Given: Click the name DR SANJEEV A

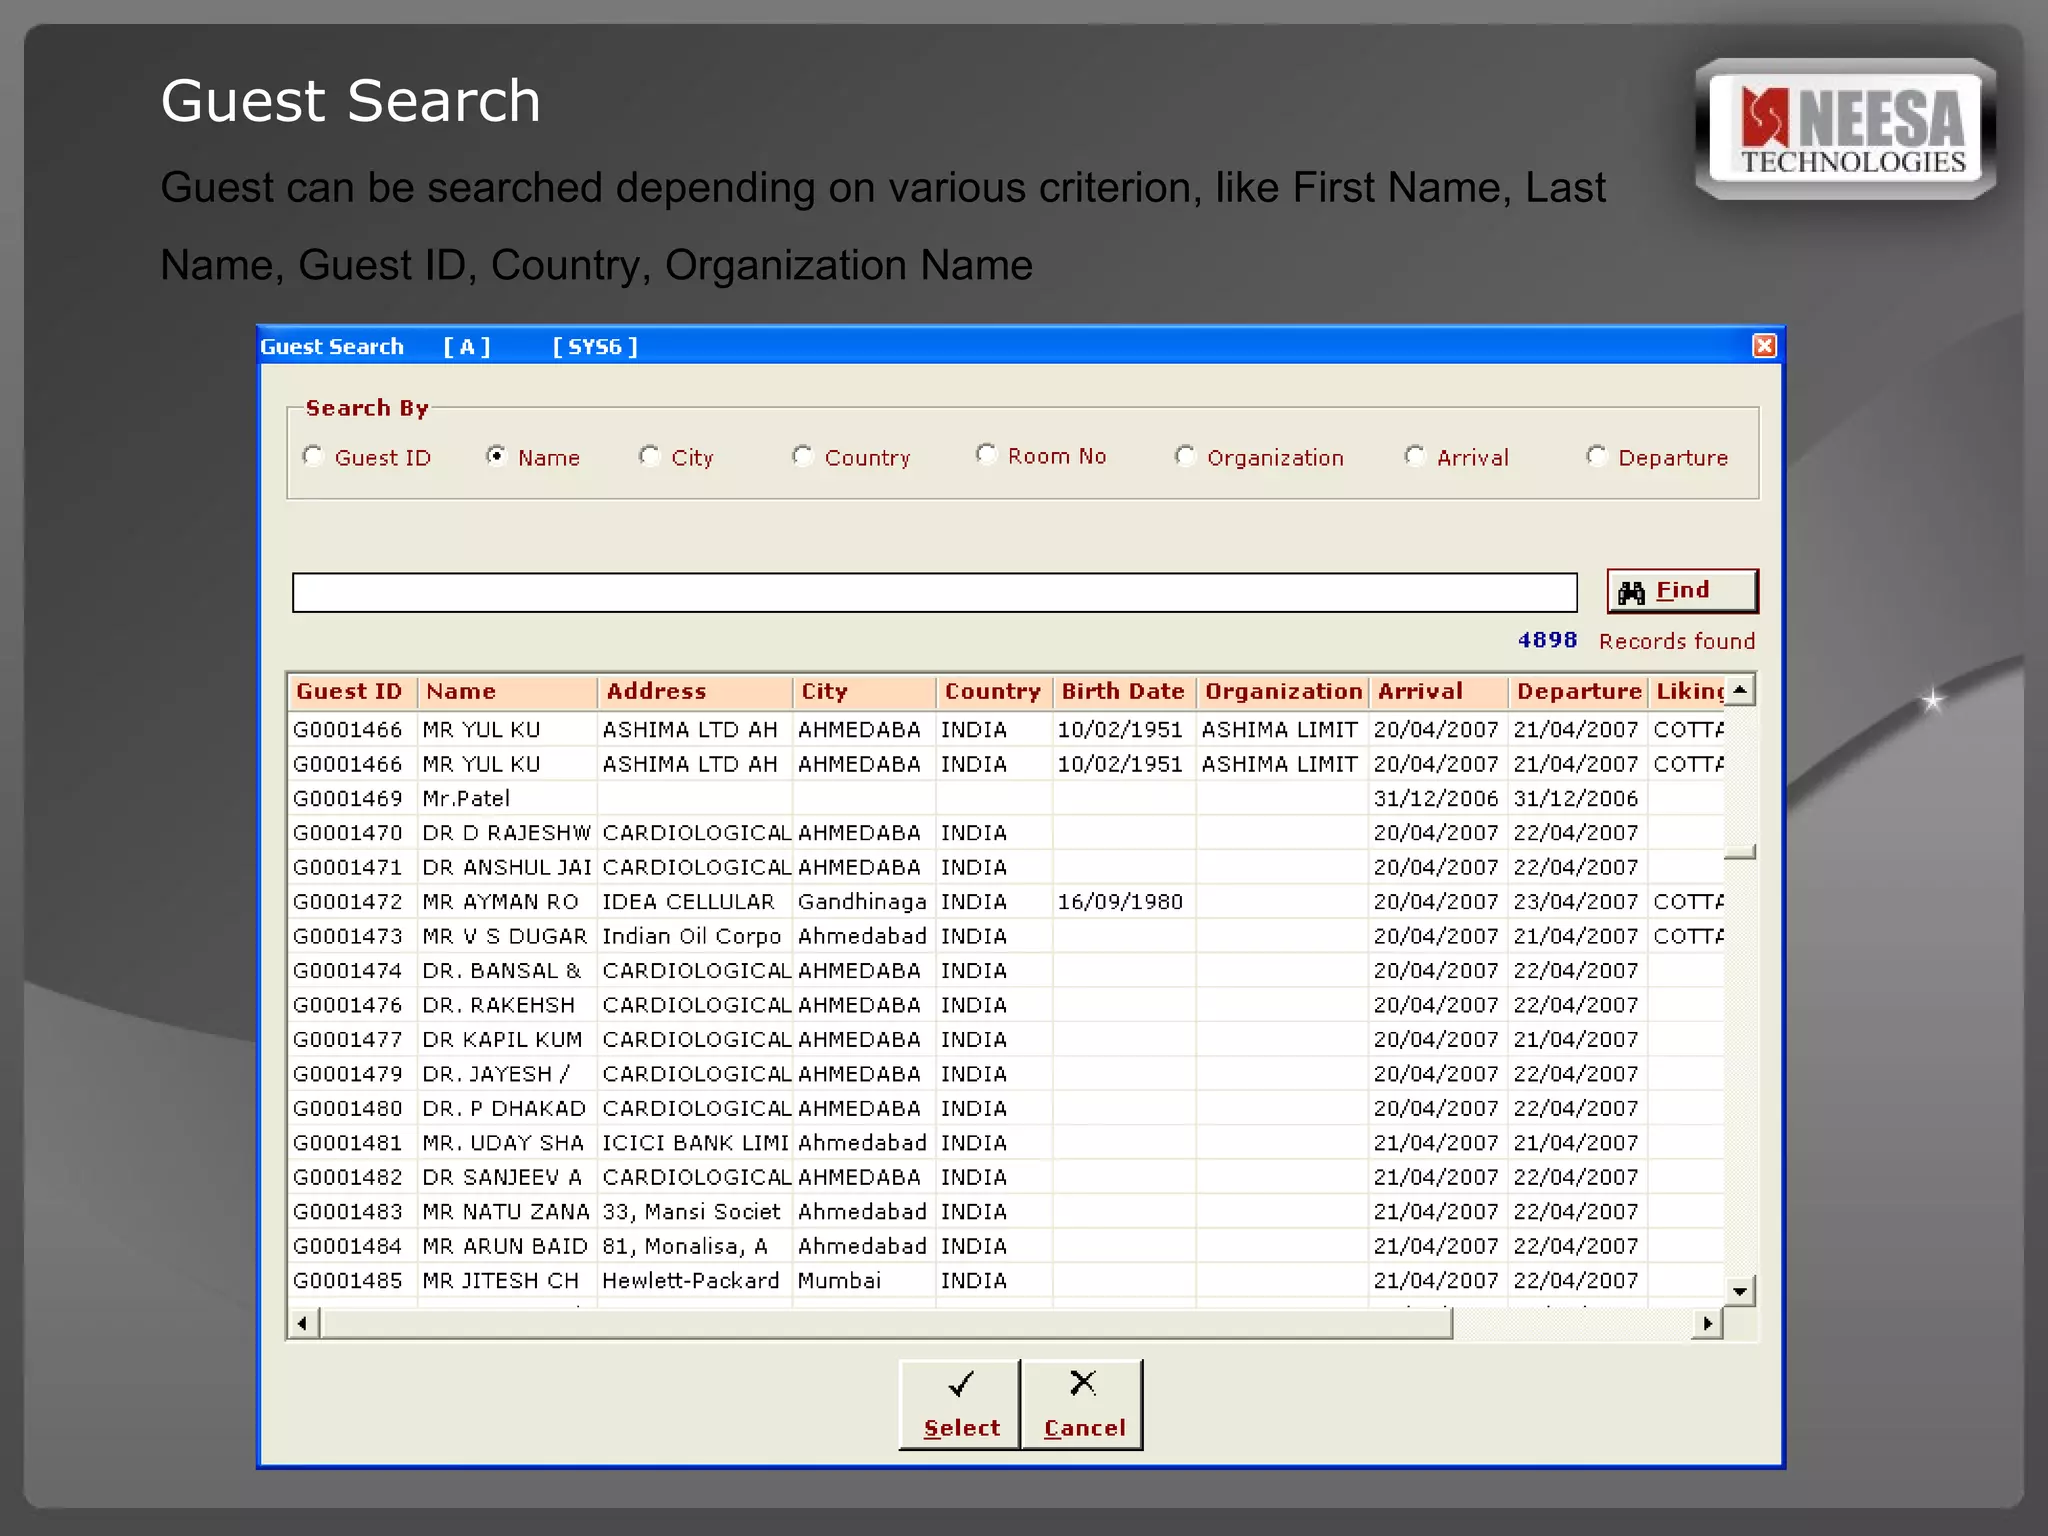Looking at the screenshot, I should (x=502, y=1177).
